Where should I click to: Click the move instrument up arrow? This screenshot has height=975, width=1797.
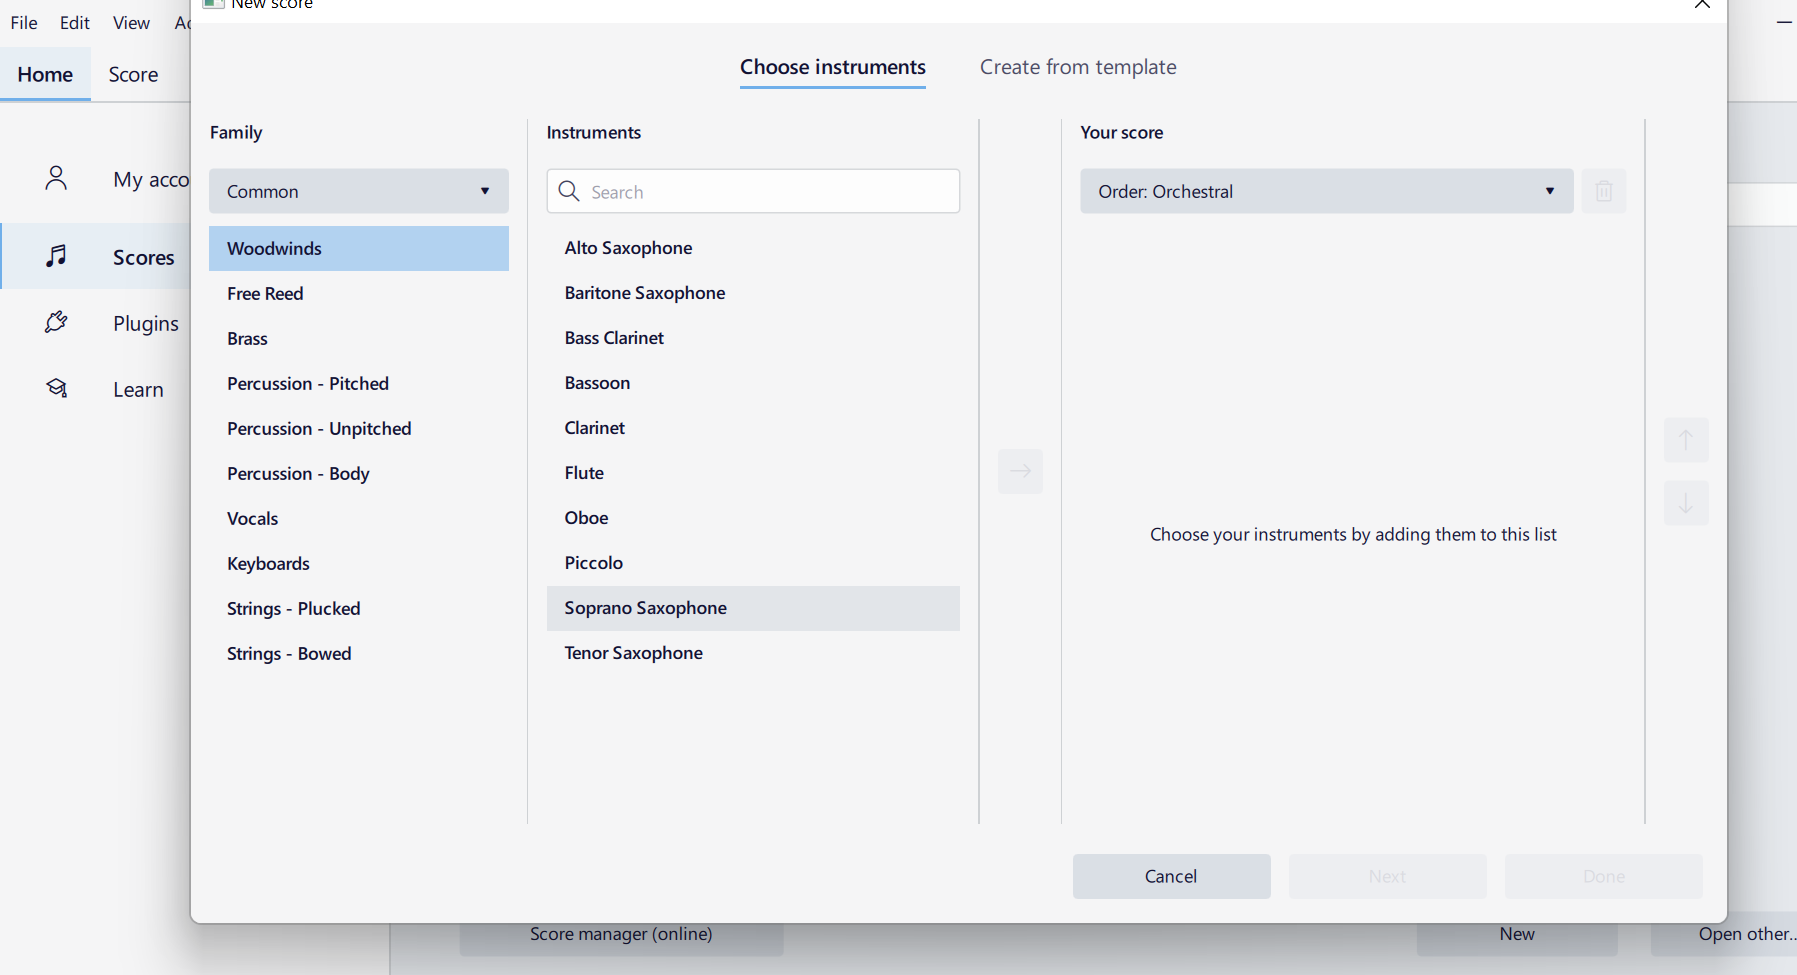(1686, 440)
